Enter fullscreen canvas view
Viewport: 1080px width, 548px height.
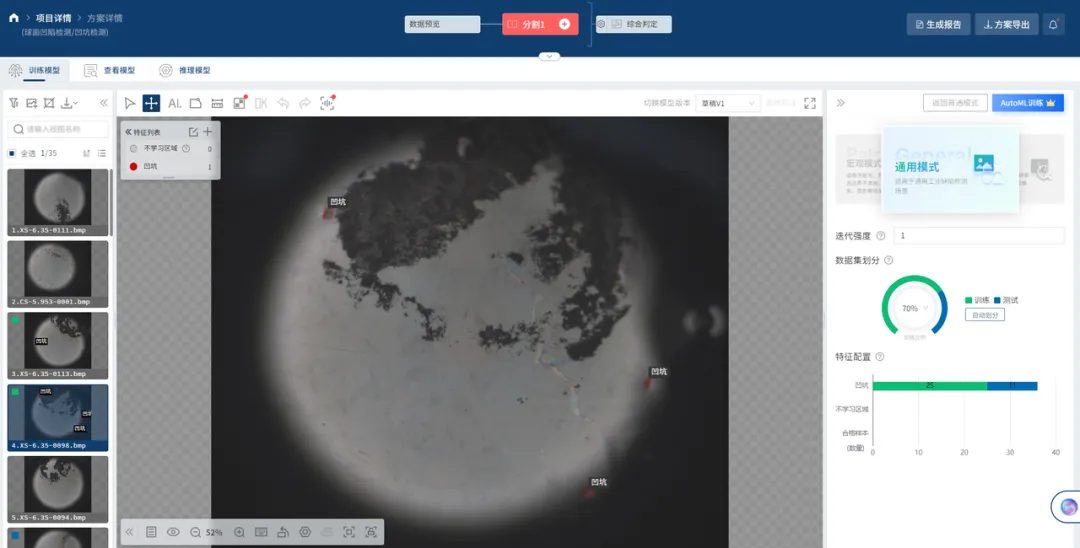click(810, 103)
